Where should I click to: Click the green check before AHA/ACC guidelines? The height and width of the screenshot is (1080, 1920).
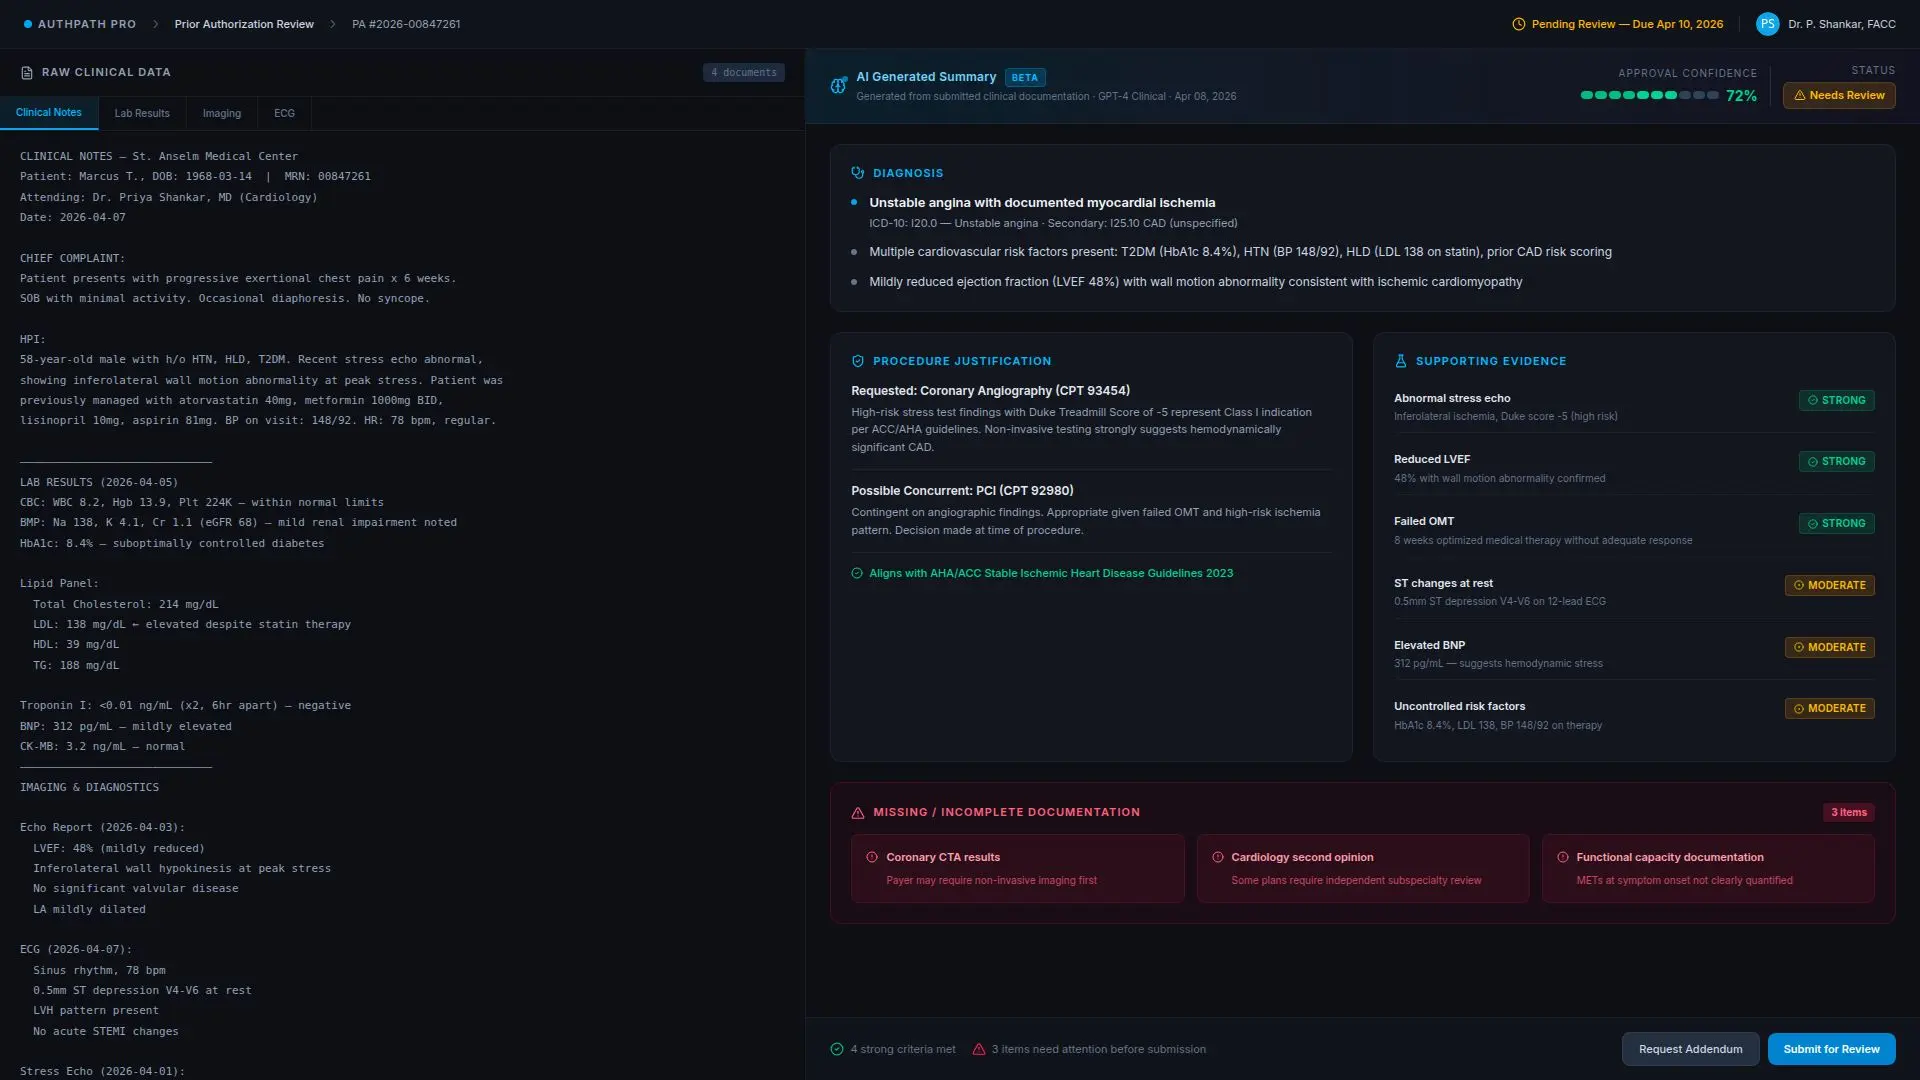(856, 574)
